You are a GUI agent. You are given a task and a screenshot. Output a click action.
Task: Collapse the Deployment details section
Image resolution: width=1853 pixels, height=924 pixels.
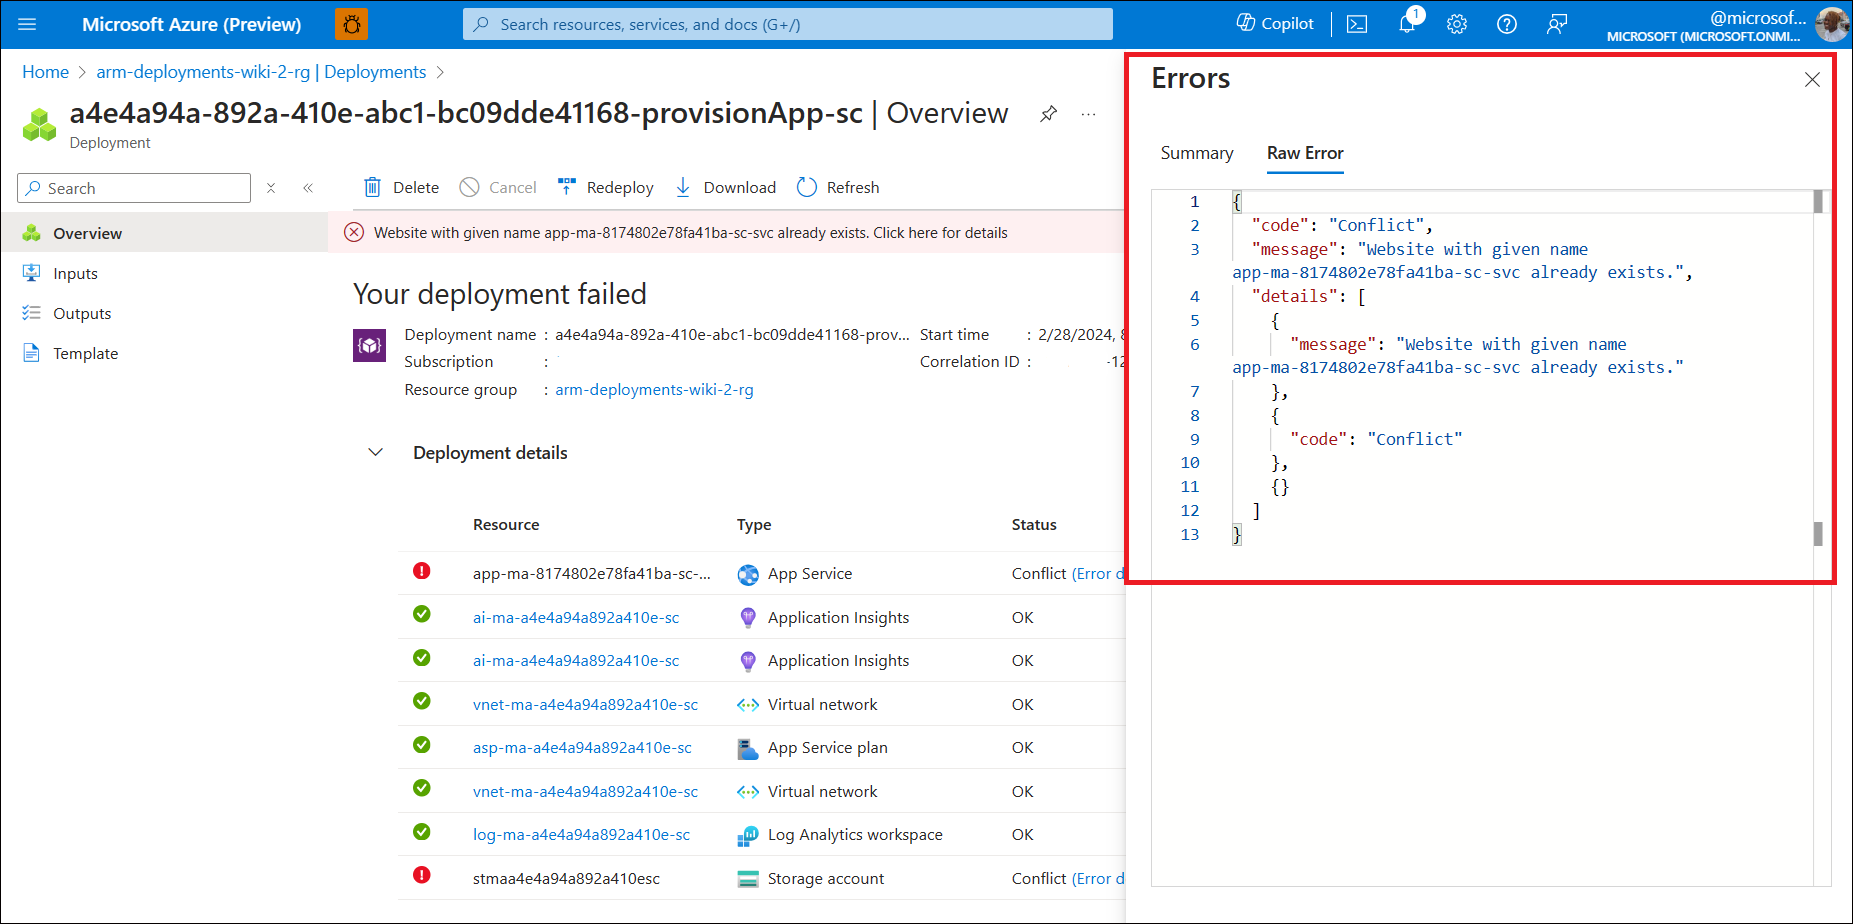376,452
